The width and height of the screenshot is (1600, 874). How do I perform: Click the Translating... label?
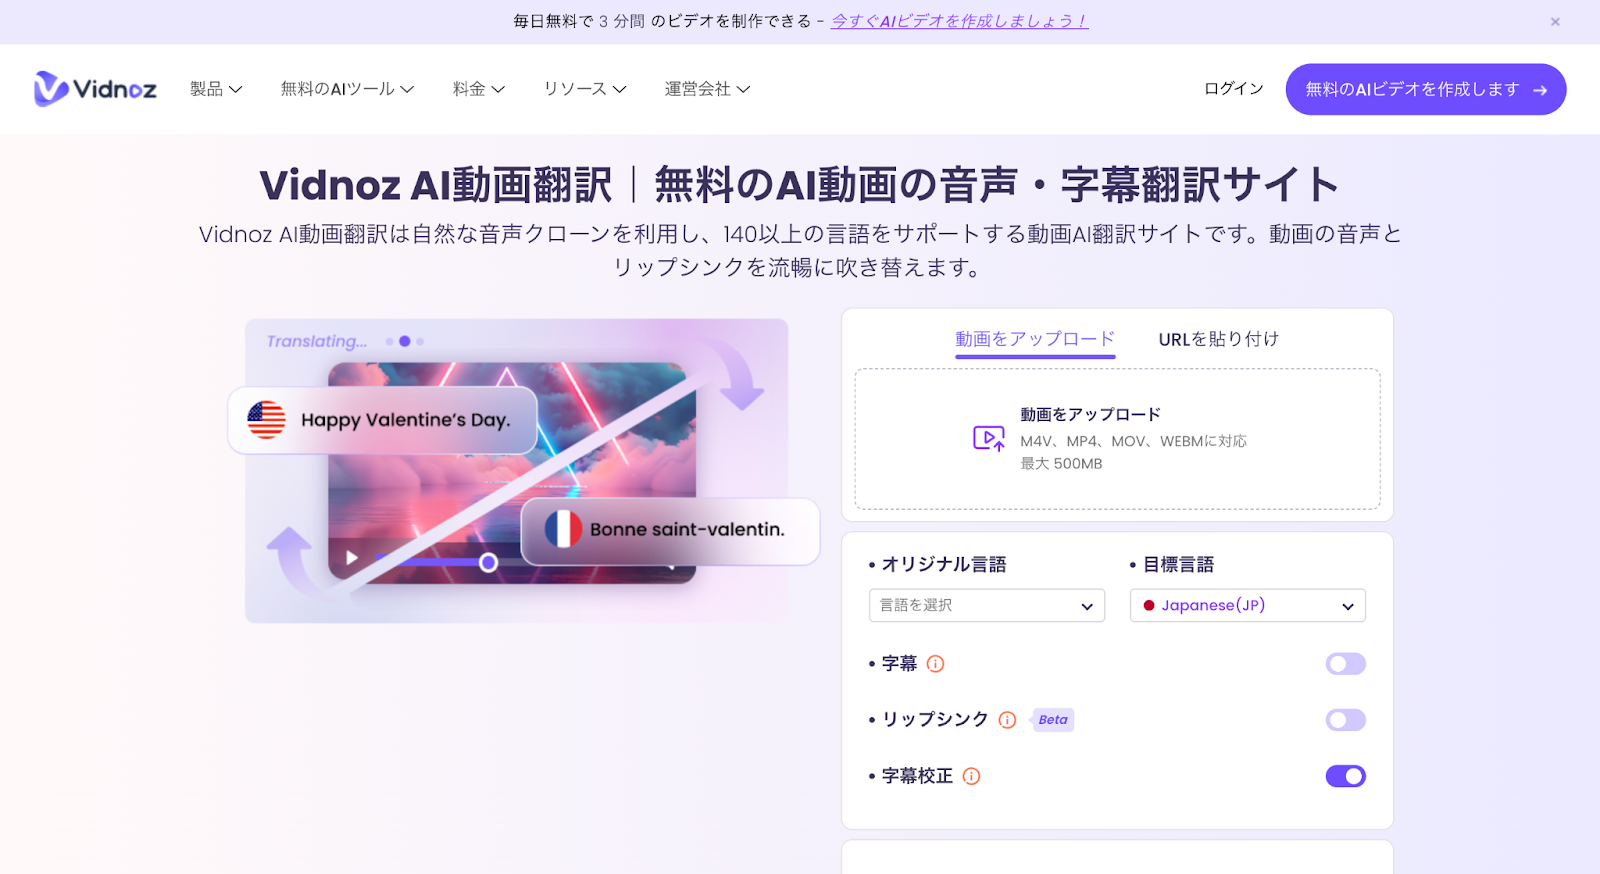(x=316, y=341)
